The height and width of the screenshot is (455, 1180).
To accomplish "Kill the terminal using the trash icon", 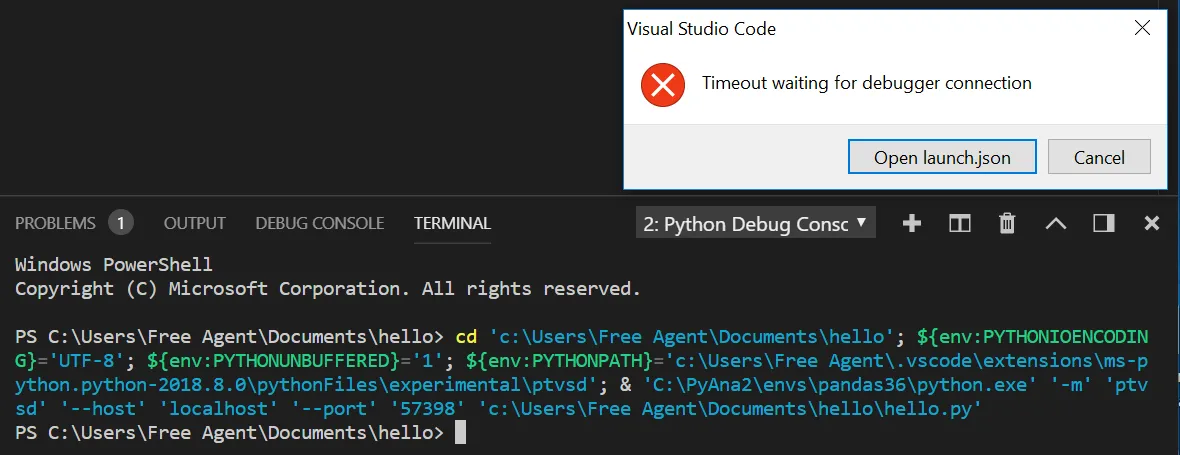I will (x=1008, y=223).
